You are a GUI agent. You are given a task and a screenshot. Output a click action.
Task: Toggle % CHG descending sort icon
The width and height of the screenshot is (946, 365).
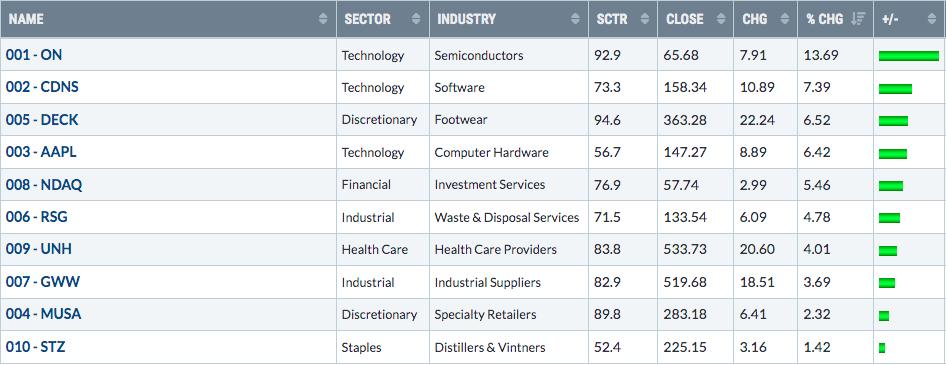tap(858, 19)
